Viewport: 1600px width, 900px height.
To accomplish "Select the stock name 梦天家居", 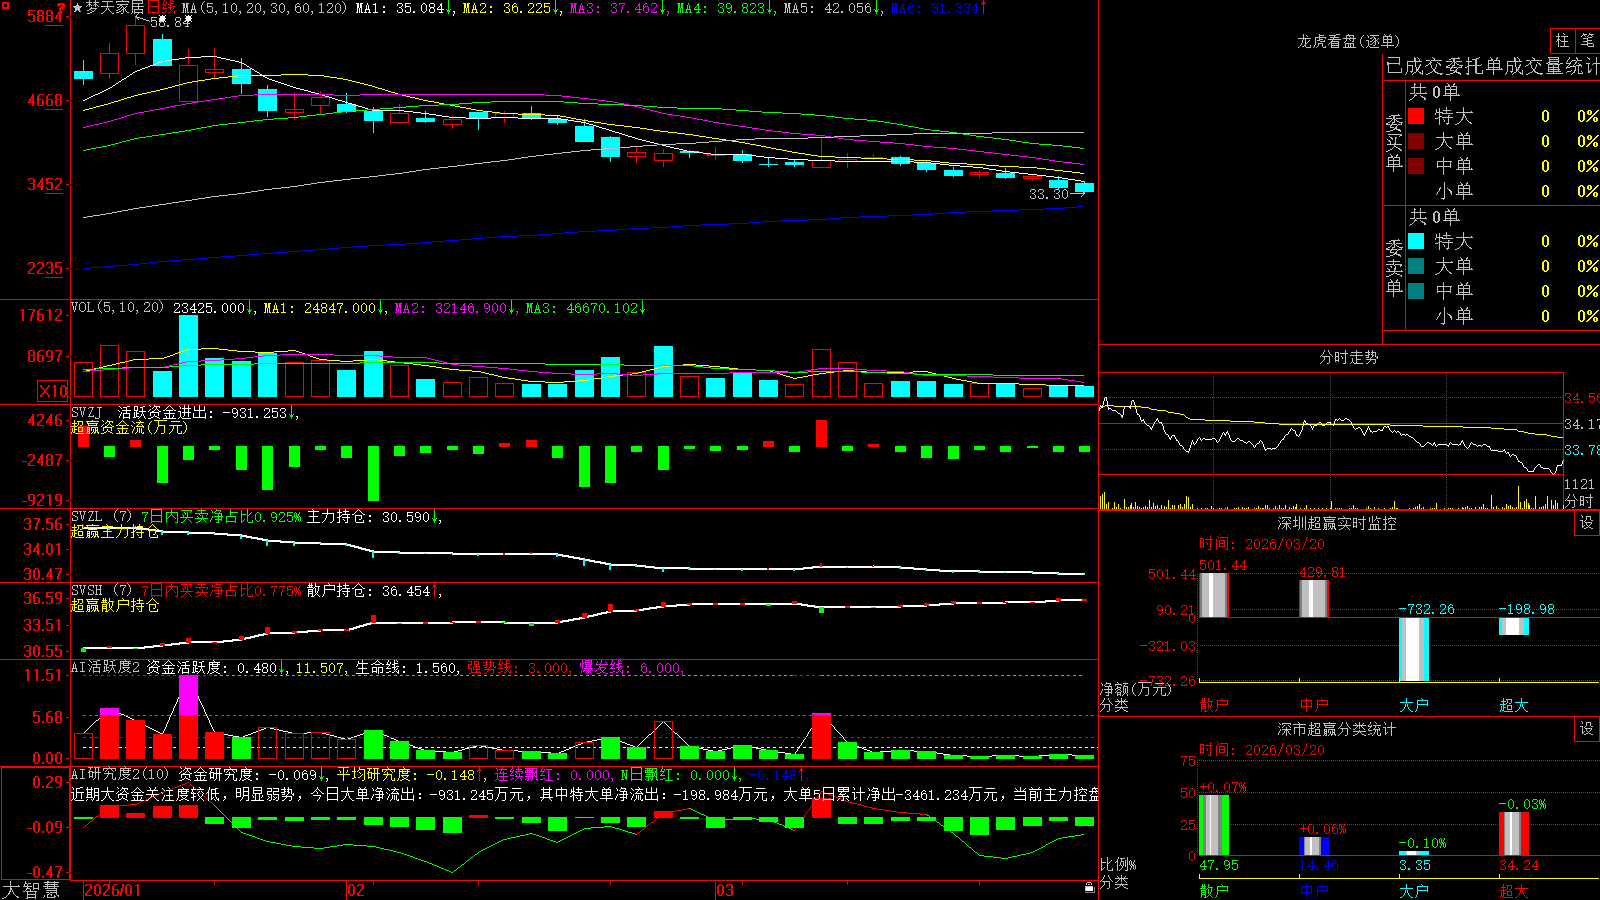I will pyautogui.click(x=115, y=8).
